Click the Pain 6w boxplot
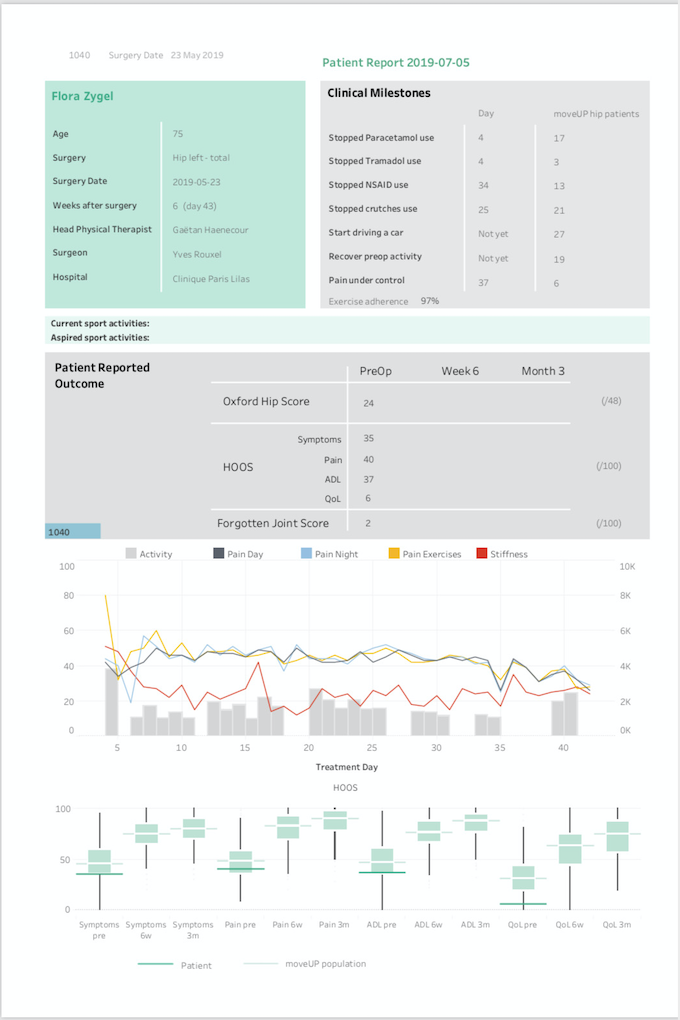The image size is (680, 1020). coord(288,827)
